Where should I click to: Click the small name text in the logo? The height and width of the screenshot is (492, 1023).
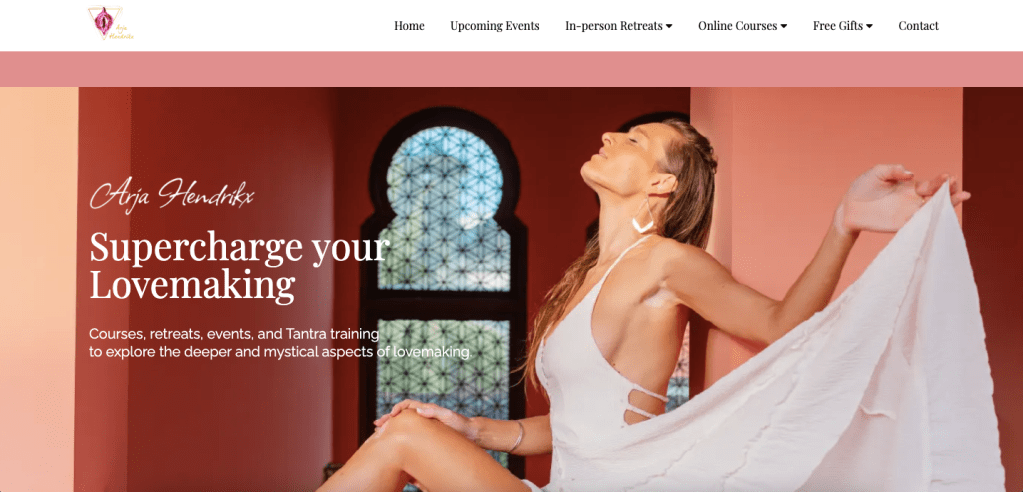click(x=122, y=33)
